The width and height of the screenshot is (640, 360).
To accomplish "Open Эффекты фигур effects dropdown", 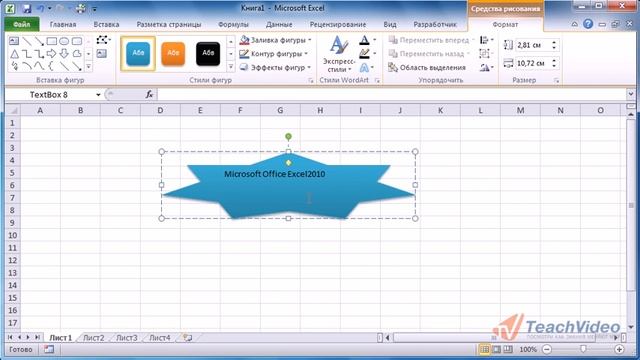I will tap(275, 67).
